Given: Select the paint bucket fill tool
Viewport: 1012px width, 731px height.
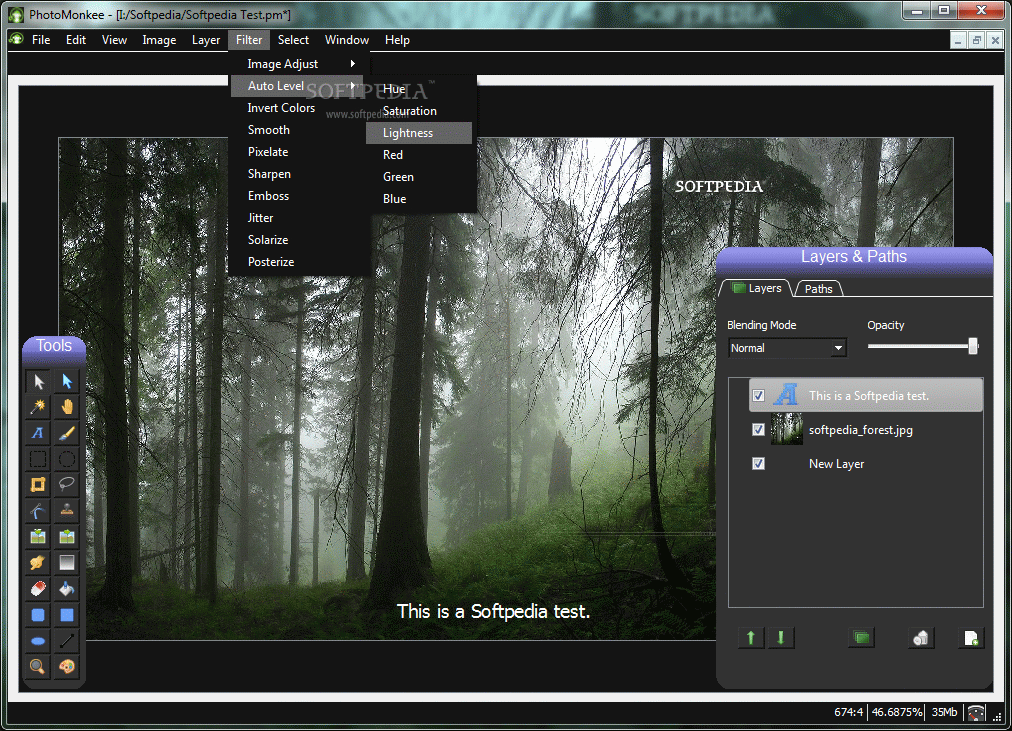Looking at the screenshot, I should [66, 588].
